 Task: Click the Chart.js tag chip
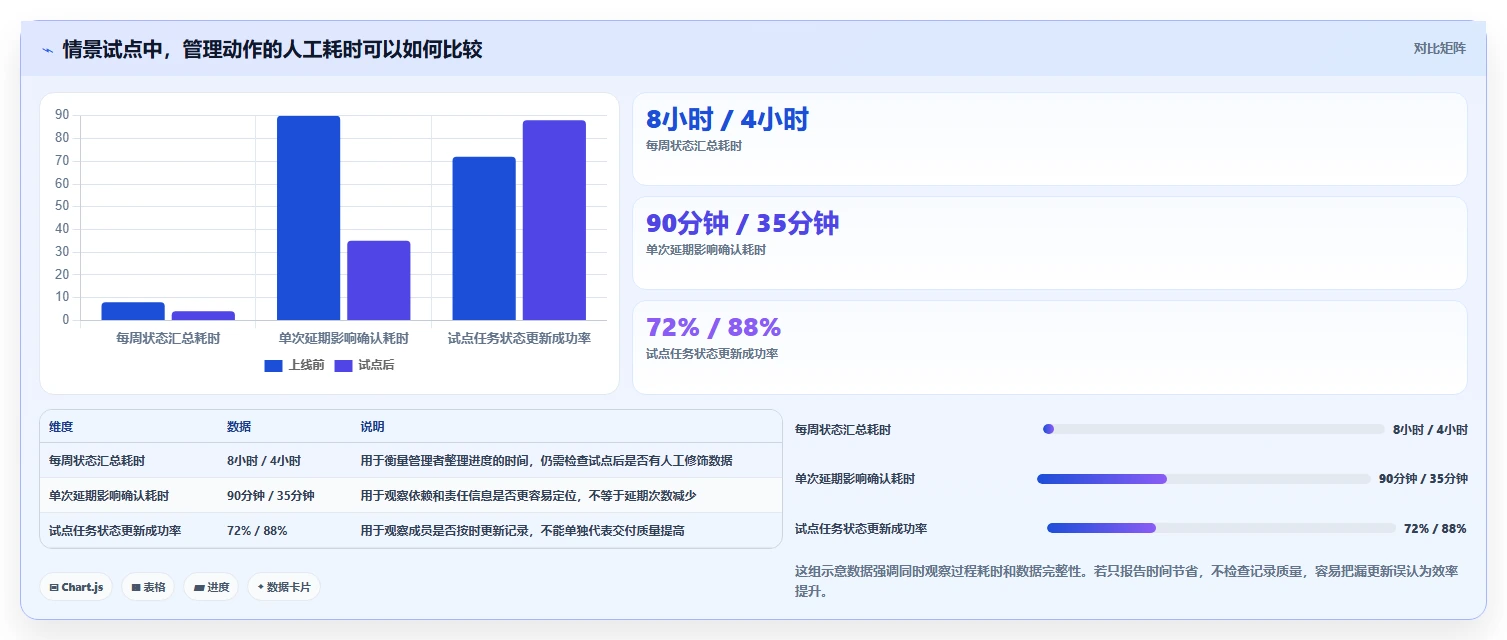click(x=76, y=587)
